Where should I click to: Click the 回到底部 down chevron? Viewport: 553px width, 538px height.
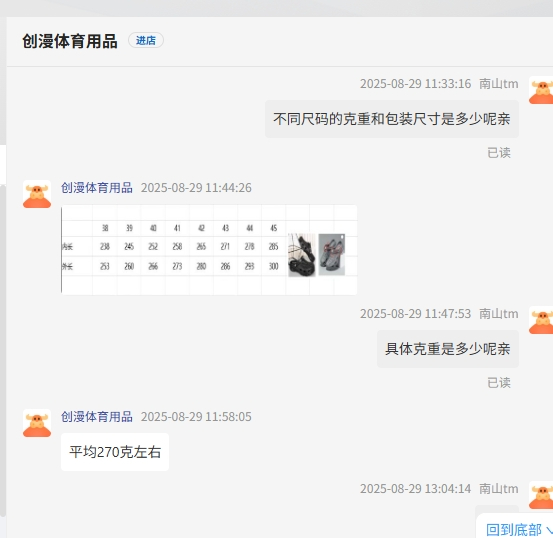click(x=549, y=530)
